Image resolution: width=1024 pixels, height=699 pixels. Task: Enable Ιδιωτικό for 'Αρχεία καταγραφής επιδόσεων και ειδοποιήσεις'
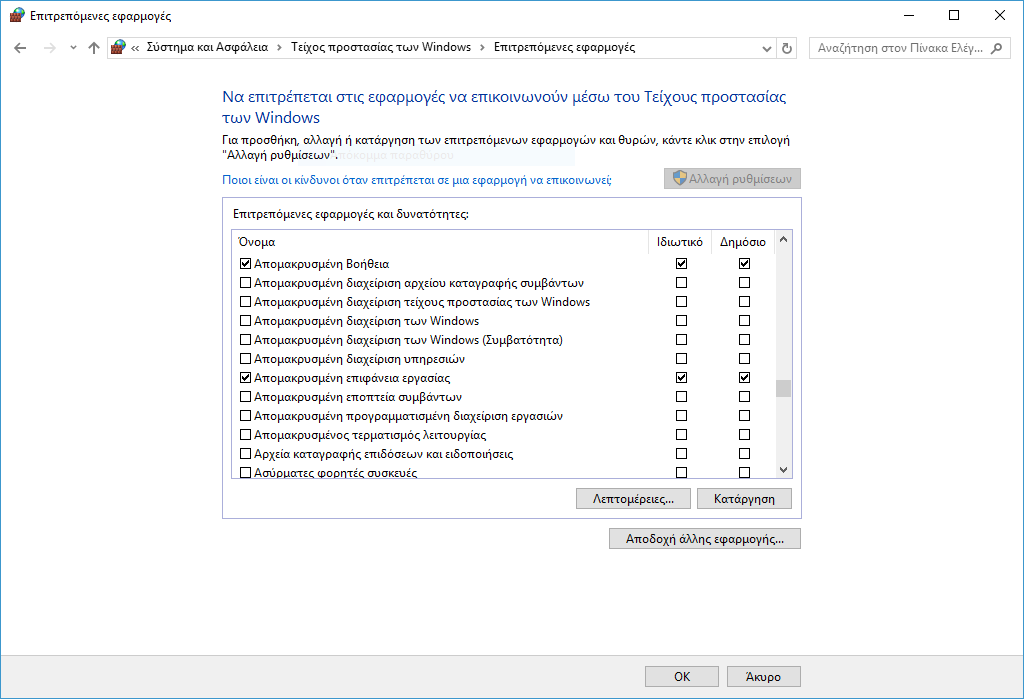681,453
